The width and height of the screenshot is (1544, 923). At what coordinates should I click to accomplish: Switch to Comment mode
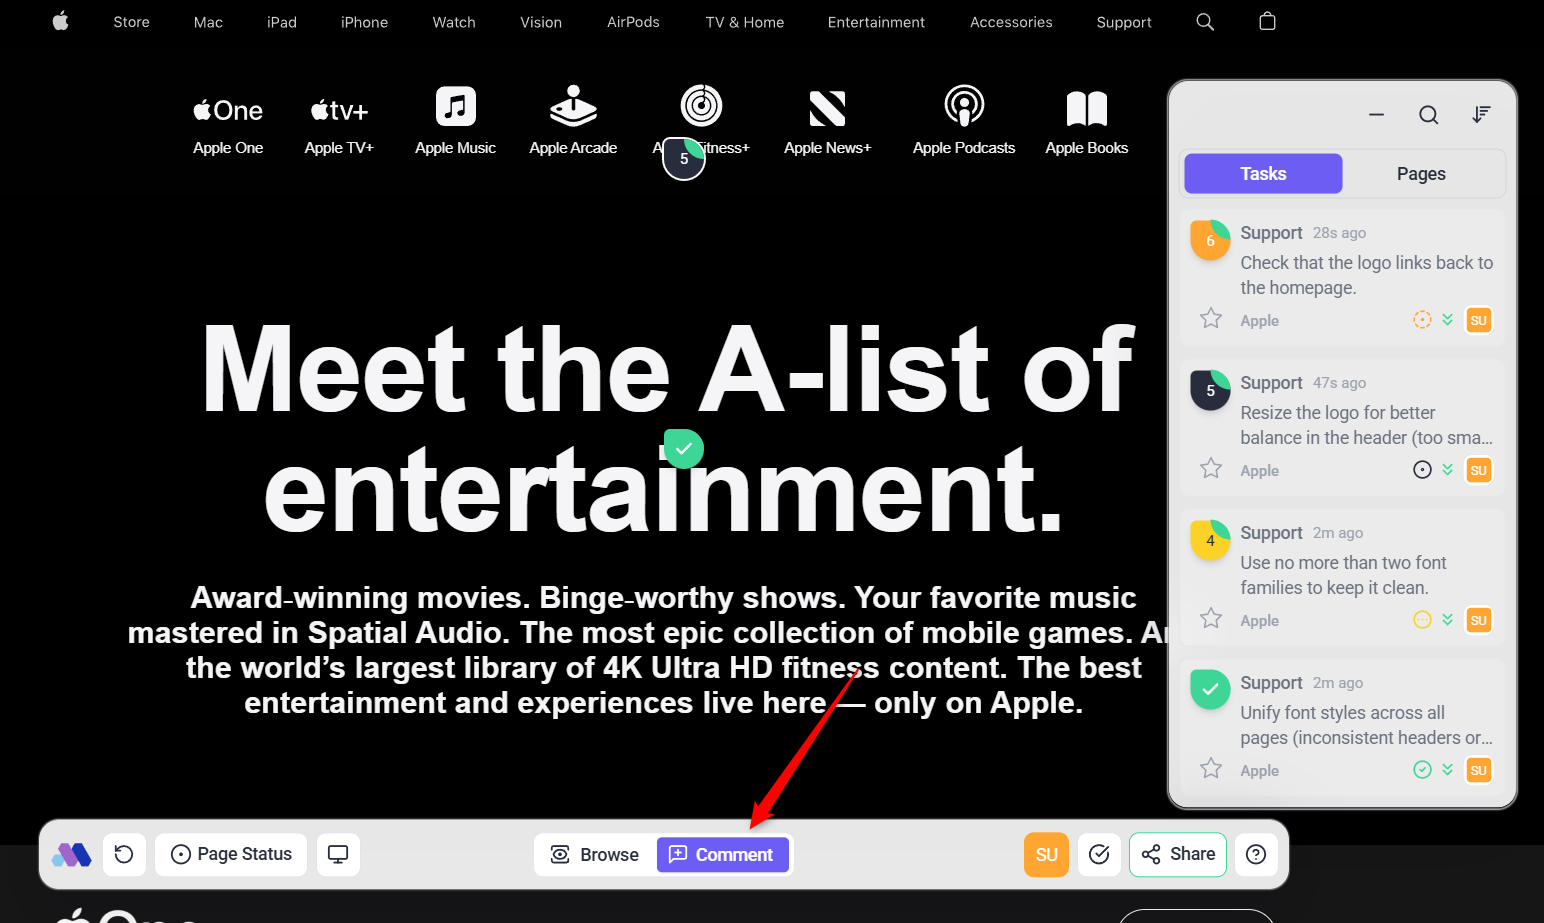tap(722, 855)
